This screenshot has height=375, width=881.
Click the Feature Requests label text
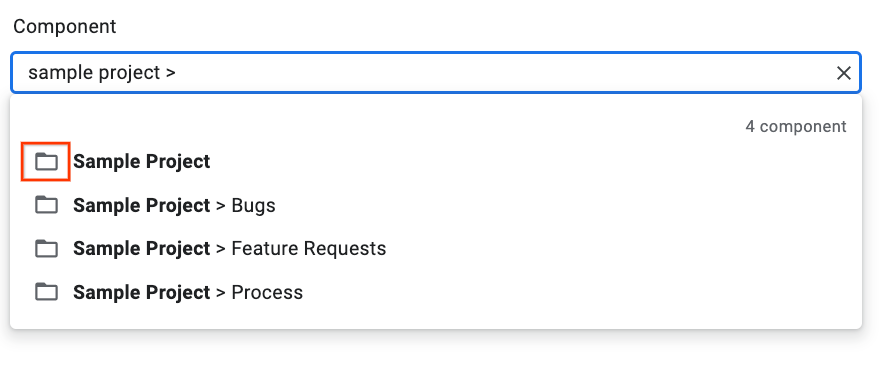click(x=308, y=249)
